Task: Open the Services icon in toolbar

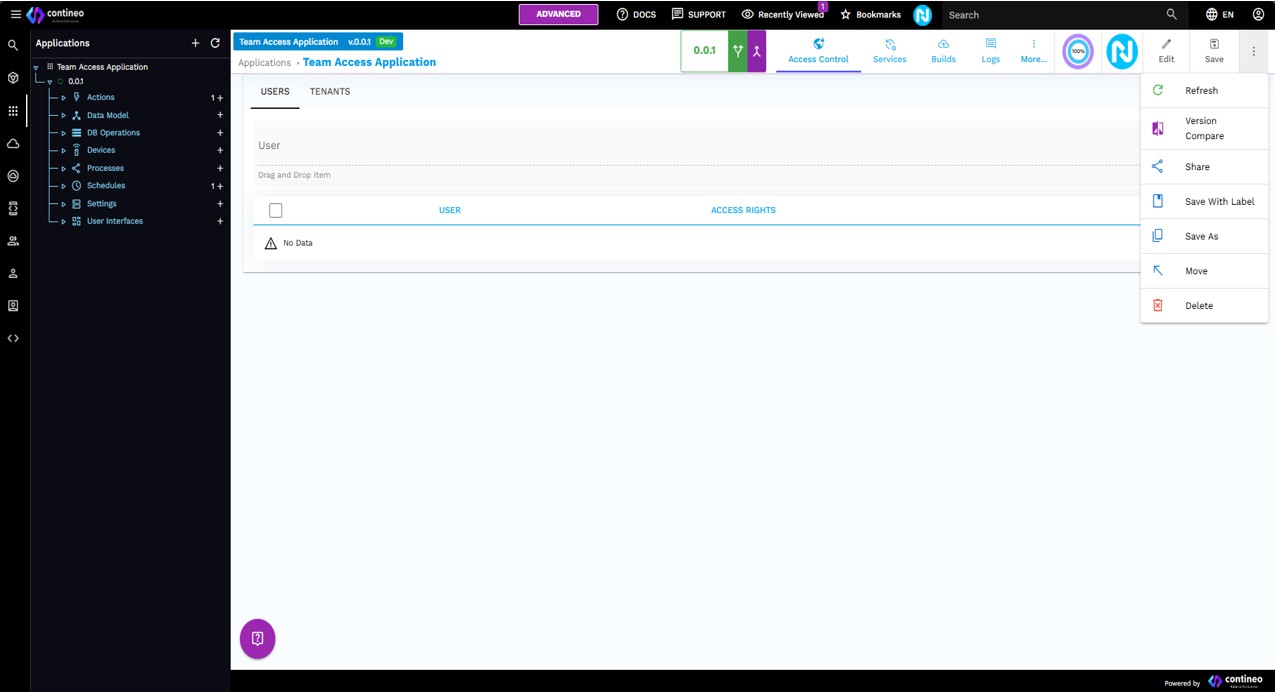Action: [x=889, y=45]
